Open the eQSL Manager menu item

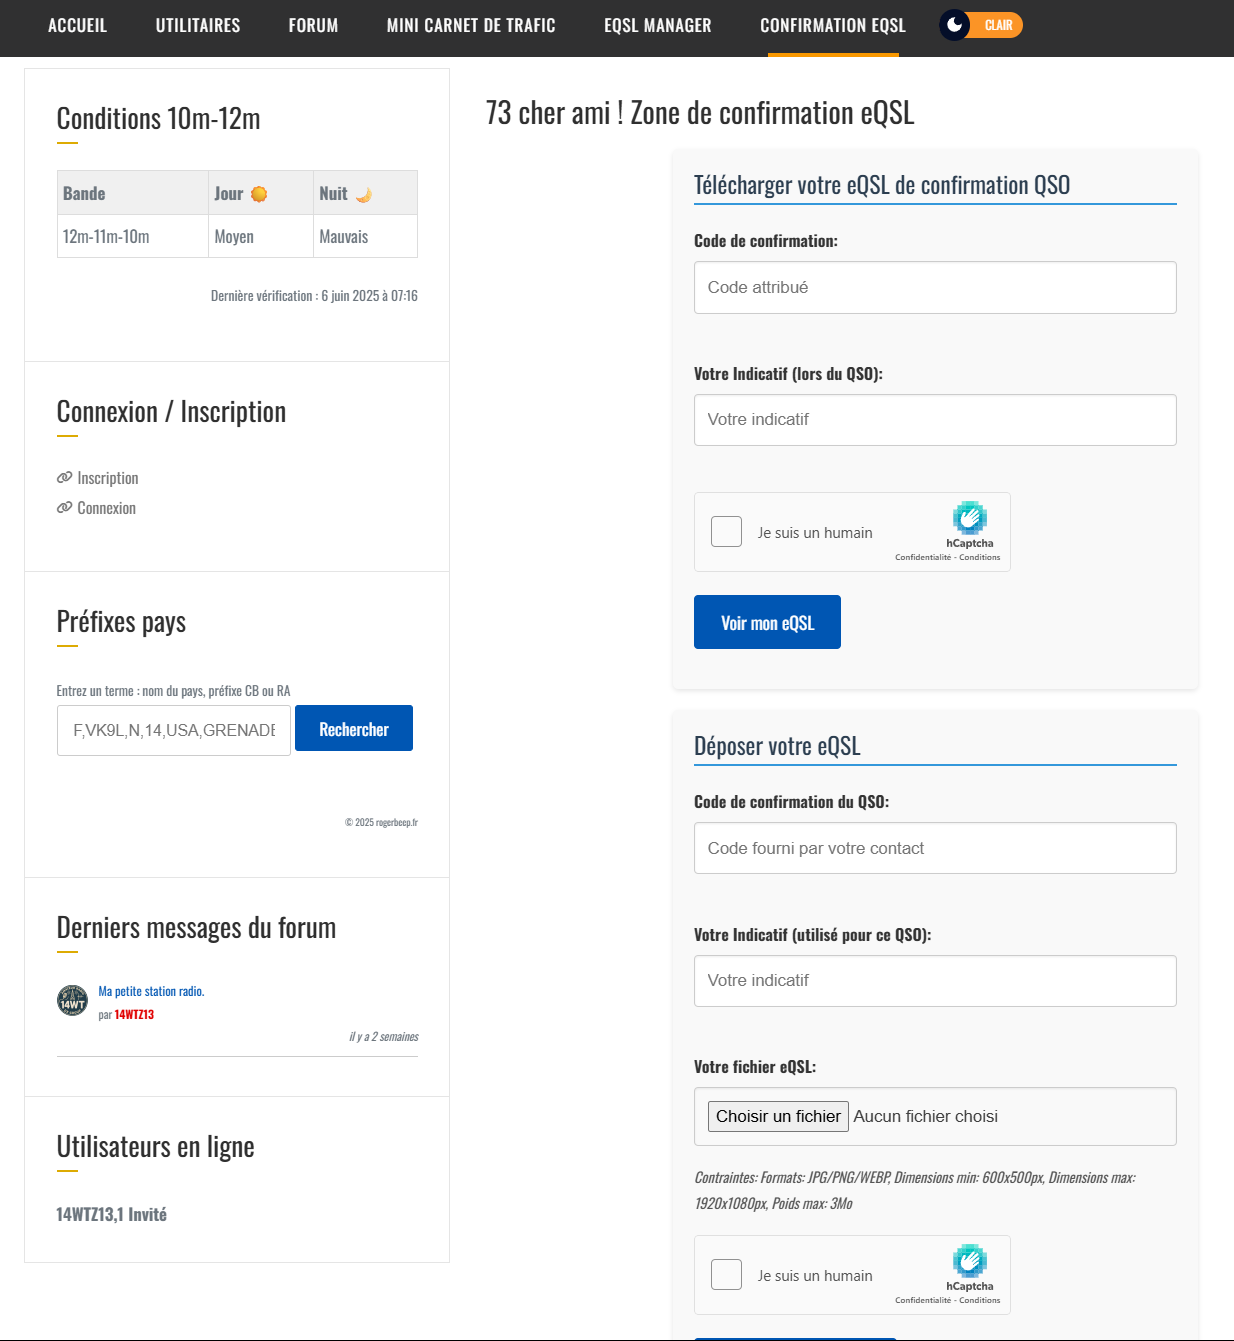tap(657, 26)
